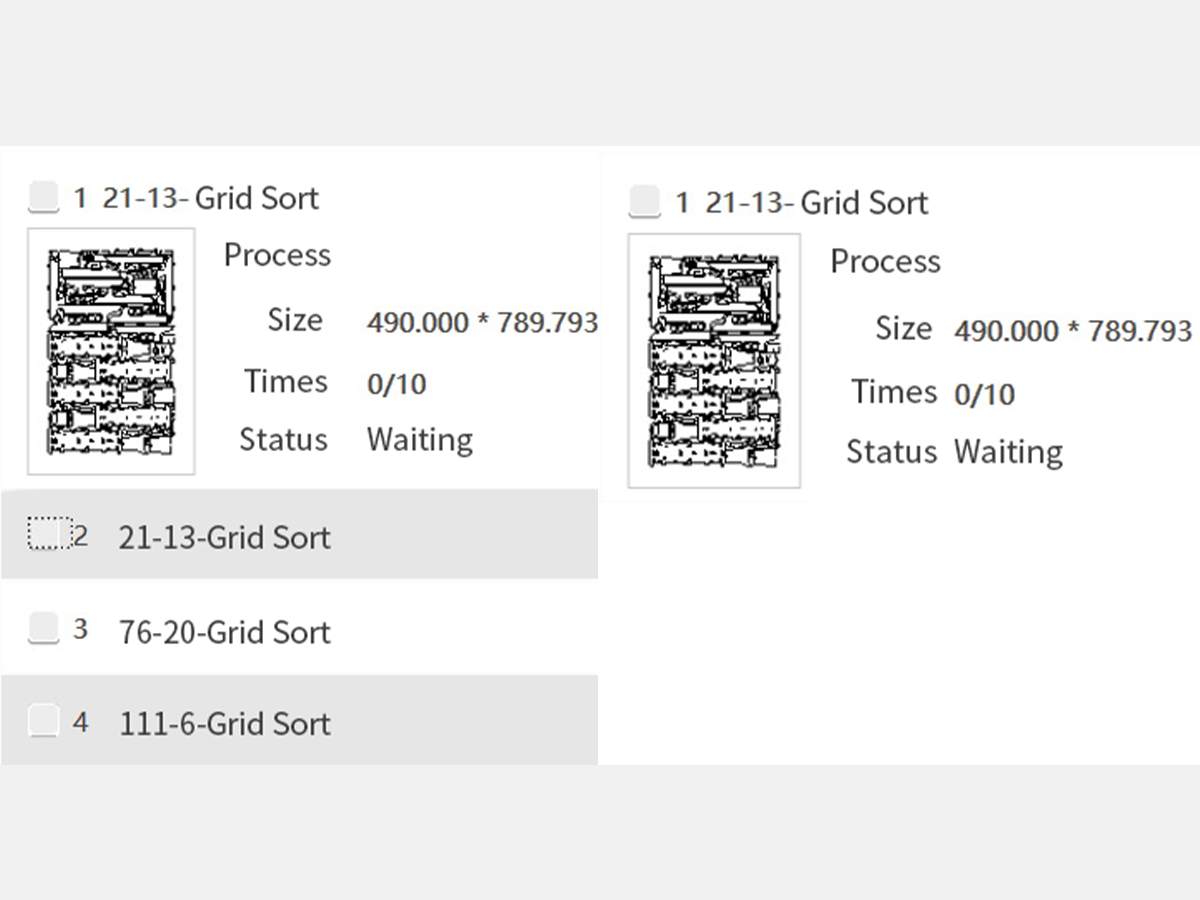This screenshot has height=900, width=1200.
Task: Check the box beside 111-6-Grid Sort
Action: 43,719
